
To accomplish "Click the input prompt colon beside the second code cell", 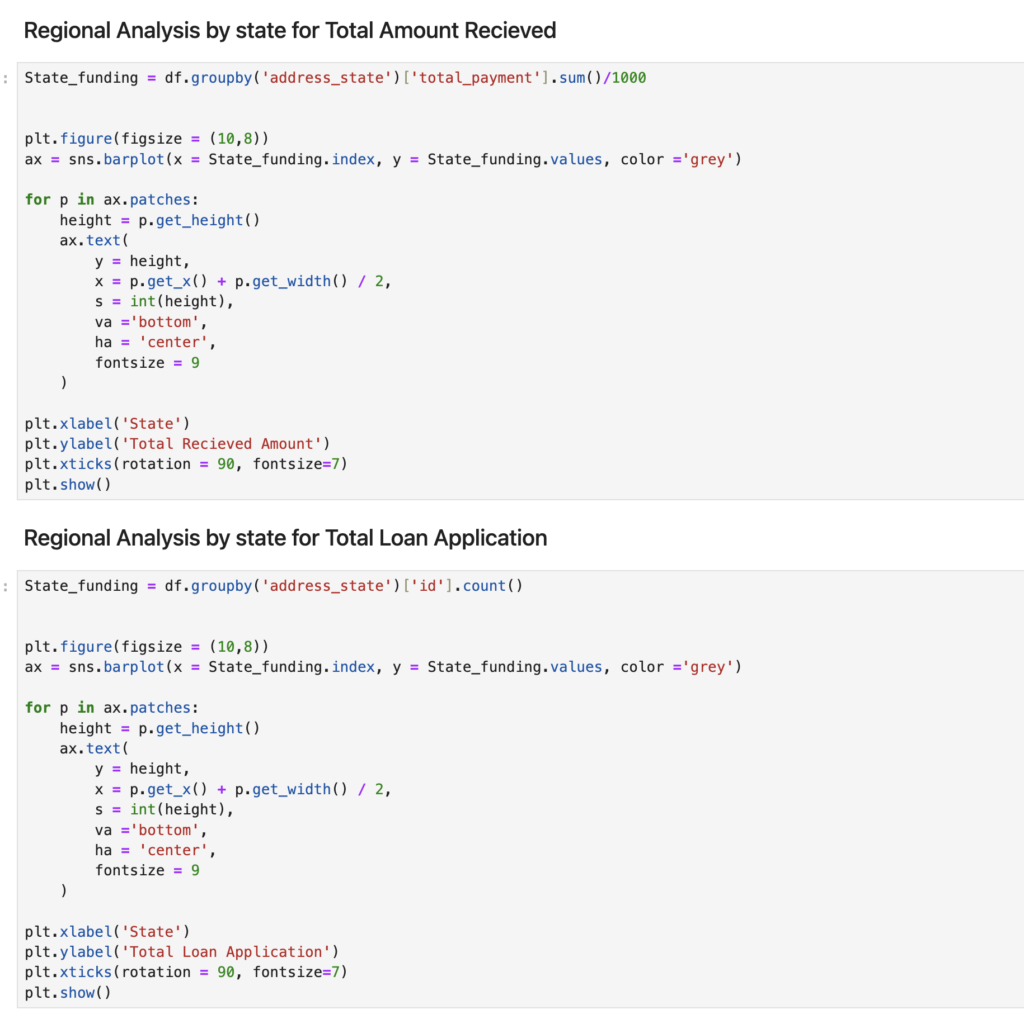I will [6, 586].
